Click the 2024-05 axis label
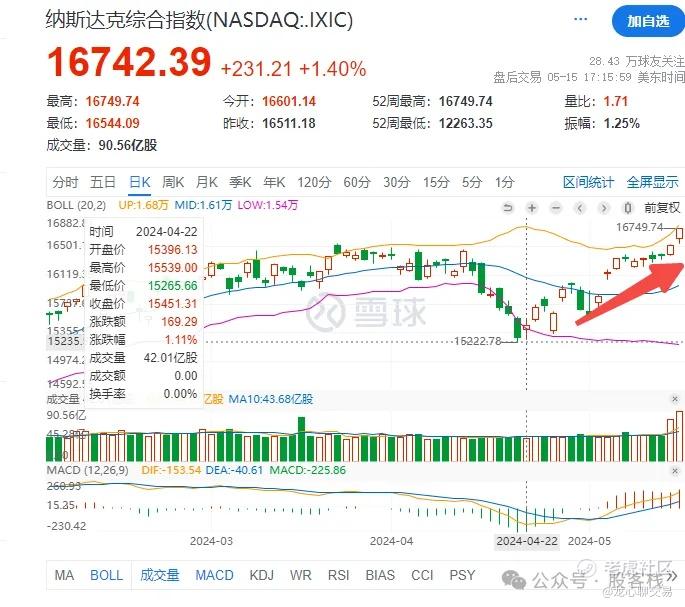The image size is (685, 607). [589, 541]
